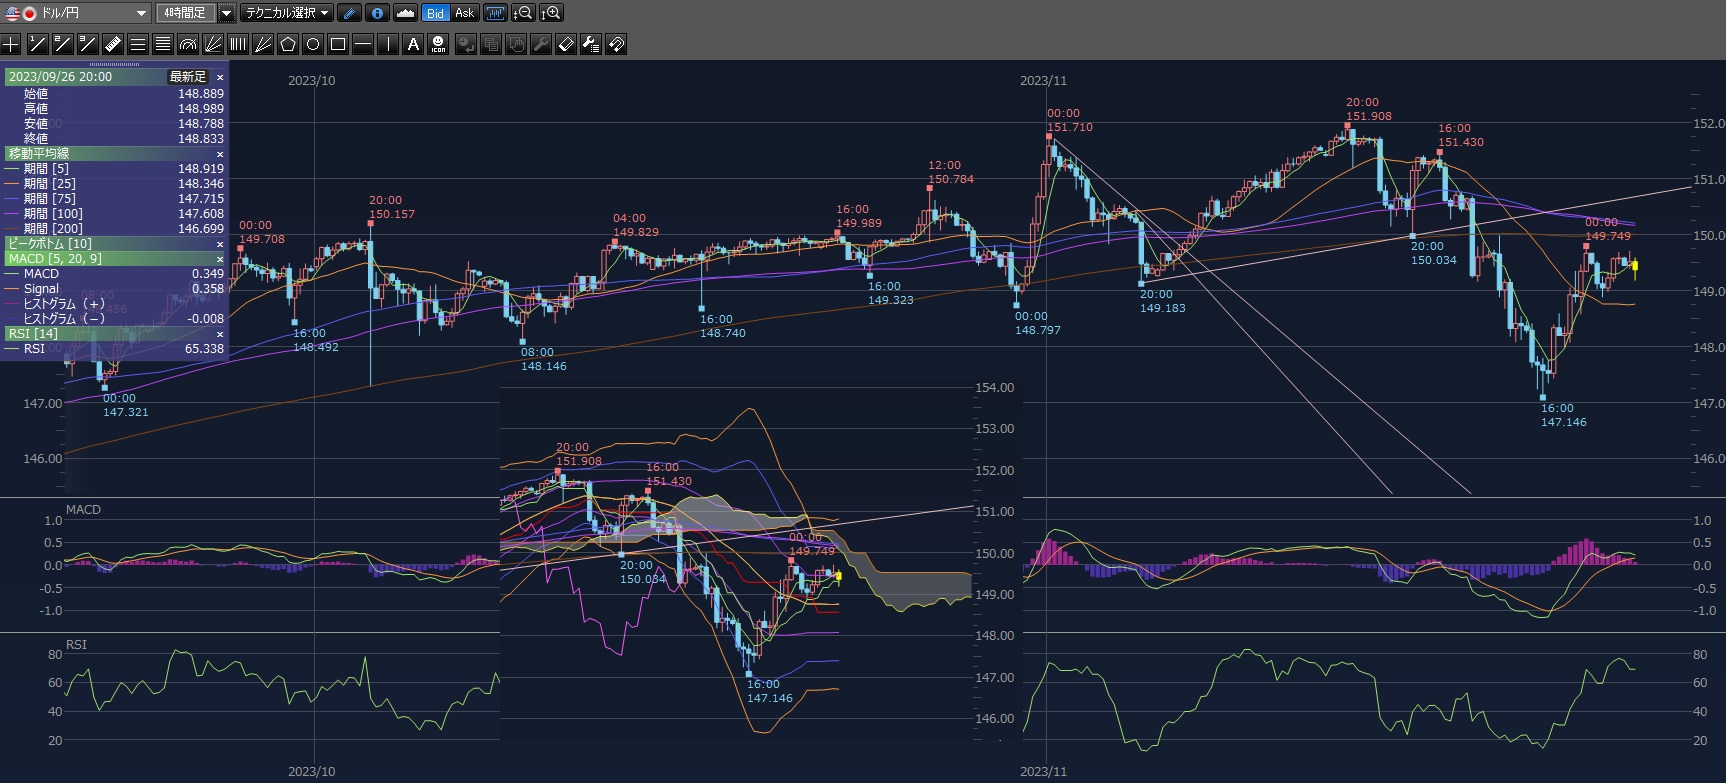1726x783 pixels.
Task: Pick the pentagon shape drawing tool
Action: [x=288, y=44]
